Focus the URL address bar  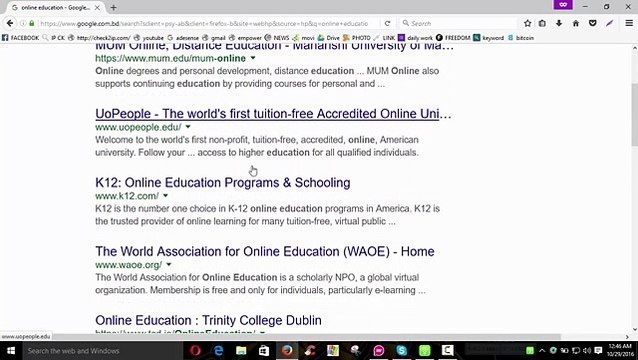(x=203, y=23)
